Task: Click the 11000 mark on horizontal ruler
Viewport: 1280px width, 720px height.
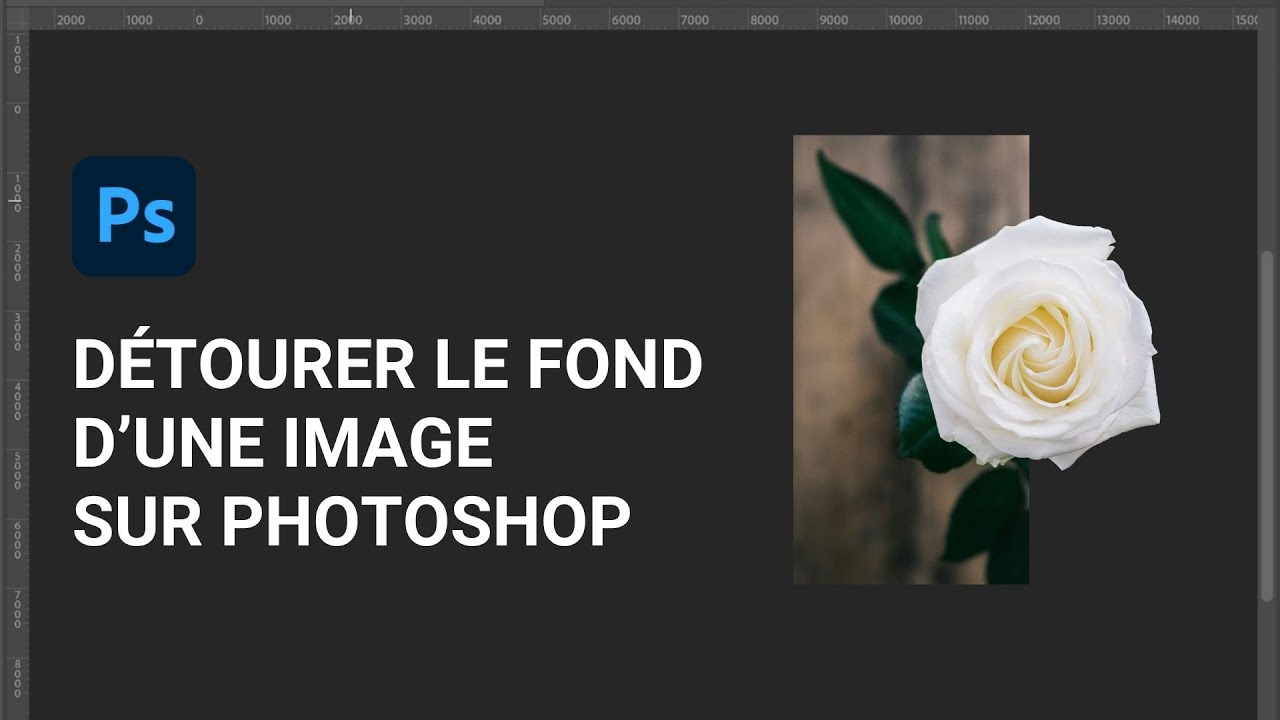Action: tap(973, 20)
